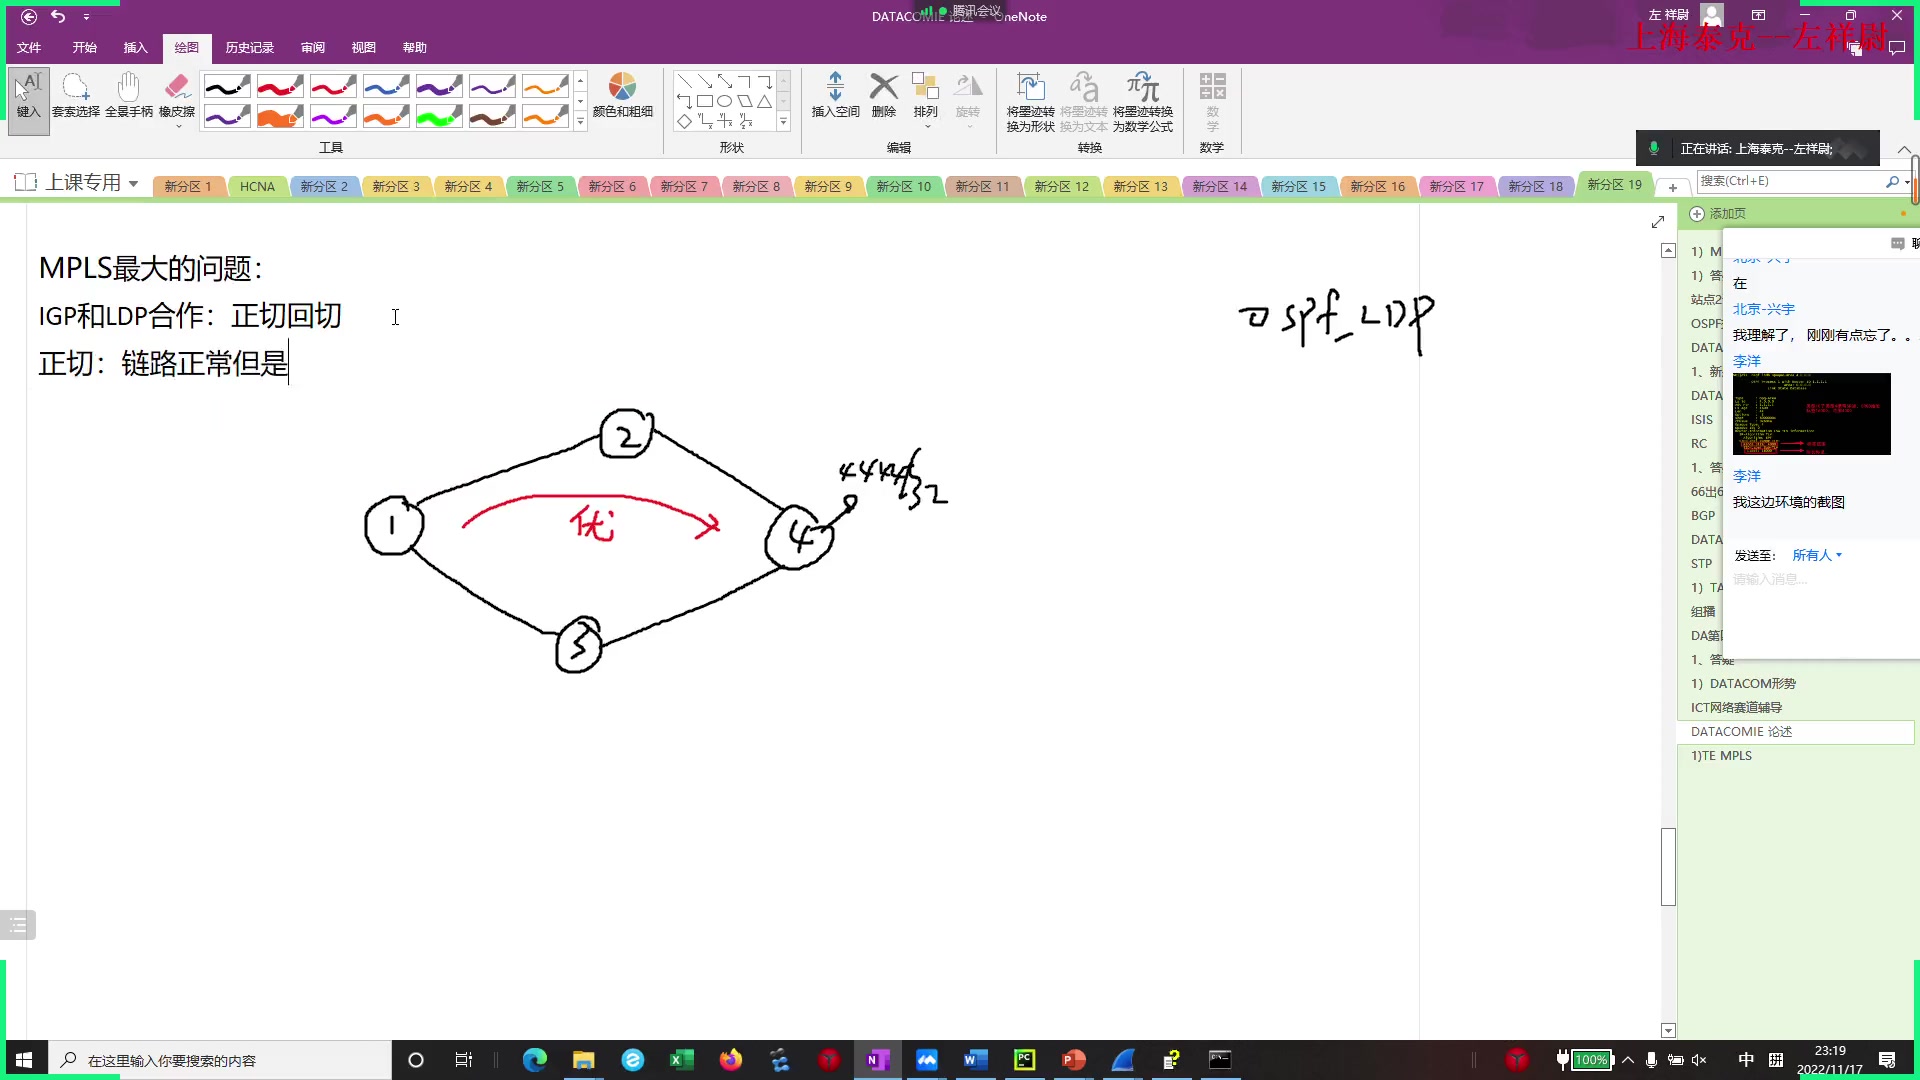Switch to the 插入 insert tab
1920x1080 pixels.
click(x=135, y=47)
